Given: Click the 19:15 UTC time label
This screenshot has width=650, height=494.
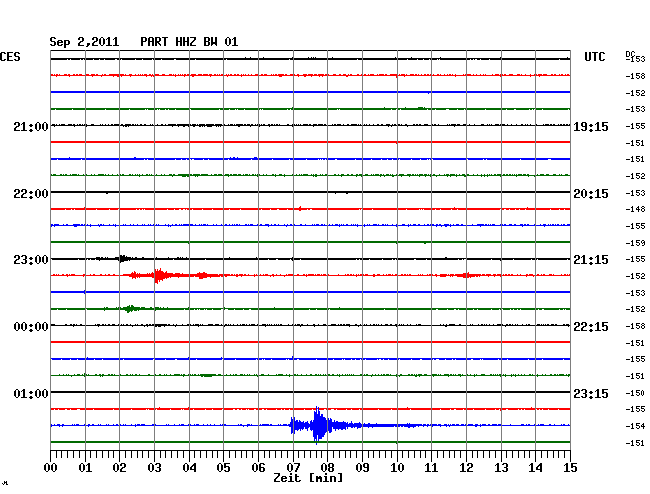Looking at the screenshot, I should click(x=590, y=126).
